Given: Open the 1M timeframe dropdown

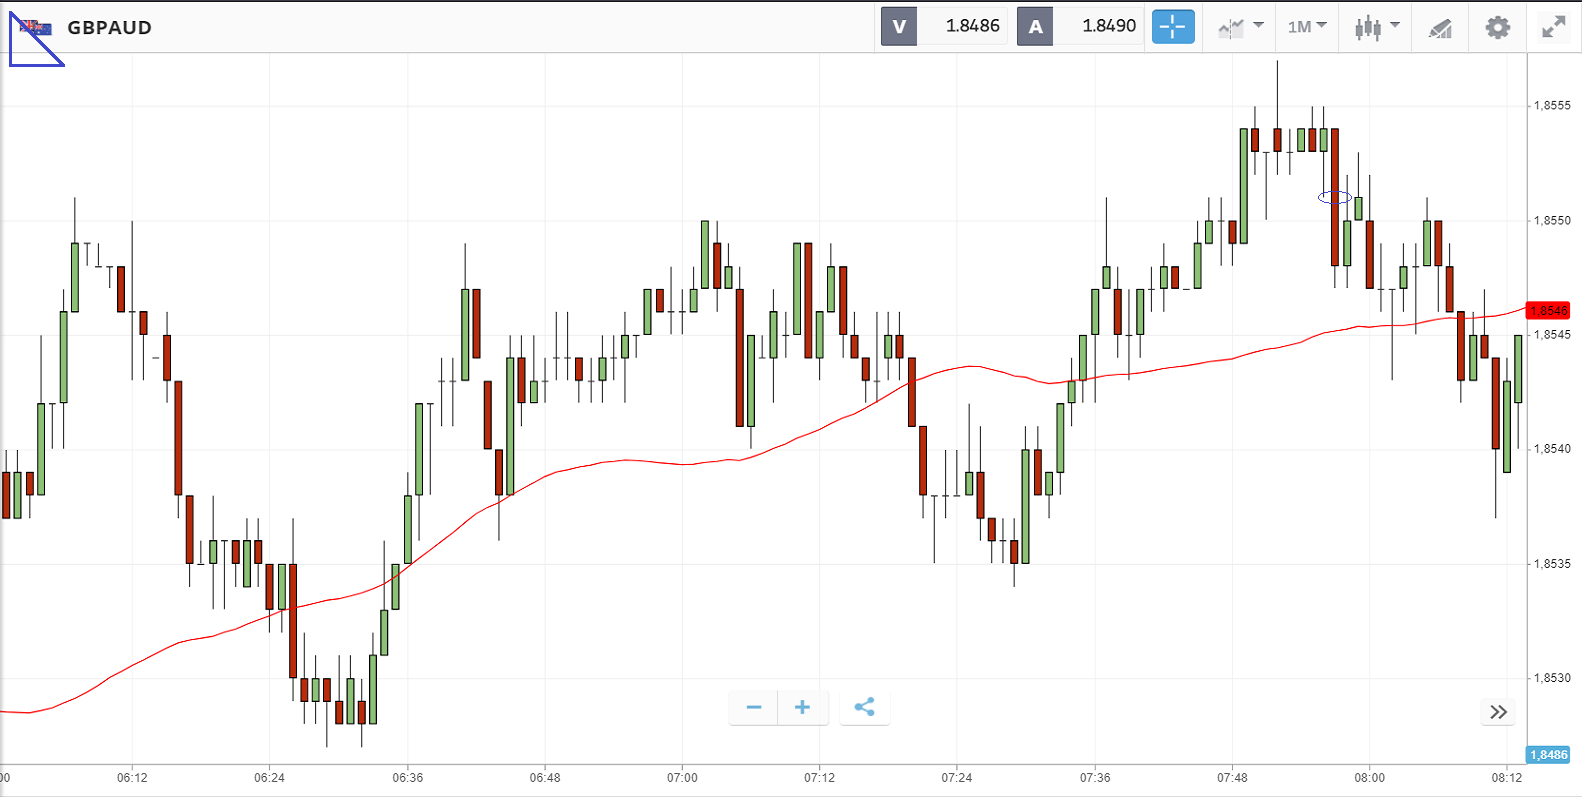Looking at the screenshot, I should pyautogui.click(x=1306, y=27).
